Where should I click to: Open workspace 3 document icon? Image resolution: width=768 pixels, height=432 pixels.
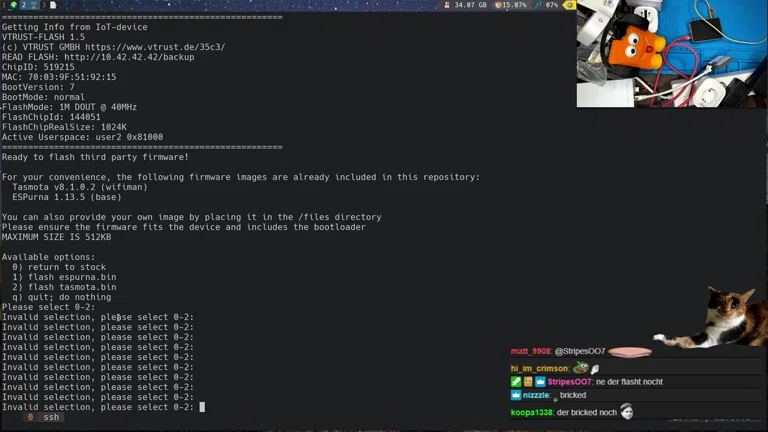pyautogui.click(x=53, y=5)
